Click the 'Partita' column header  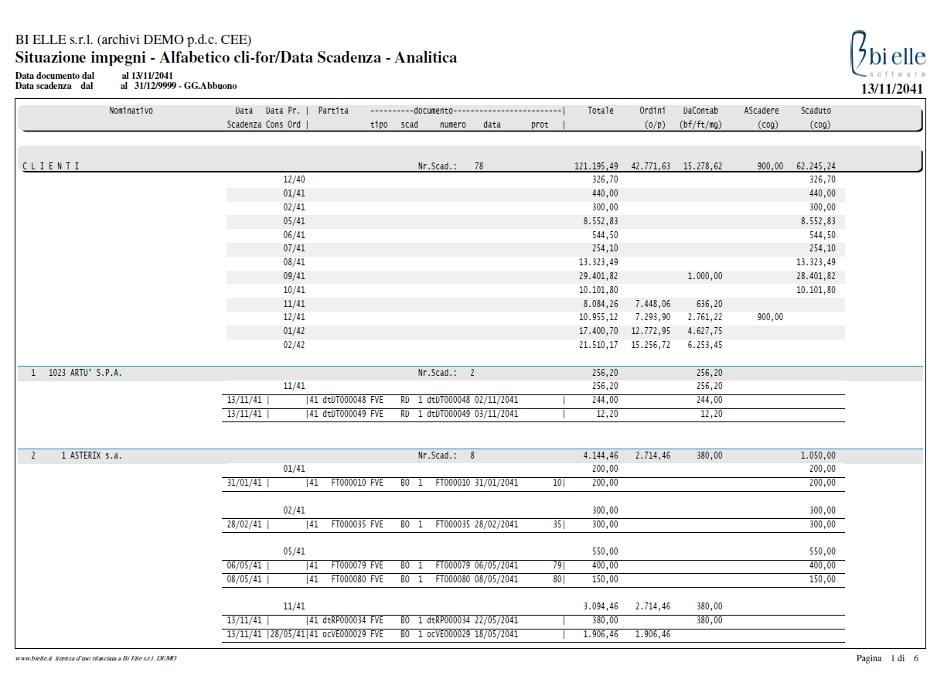point(333,111)
